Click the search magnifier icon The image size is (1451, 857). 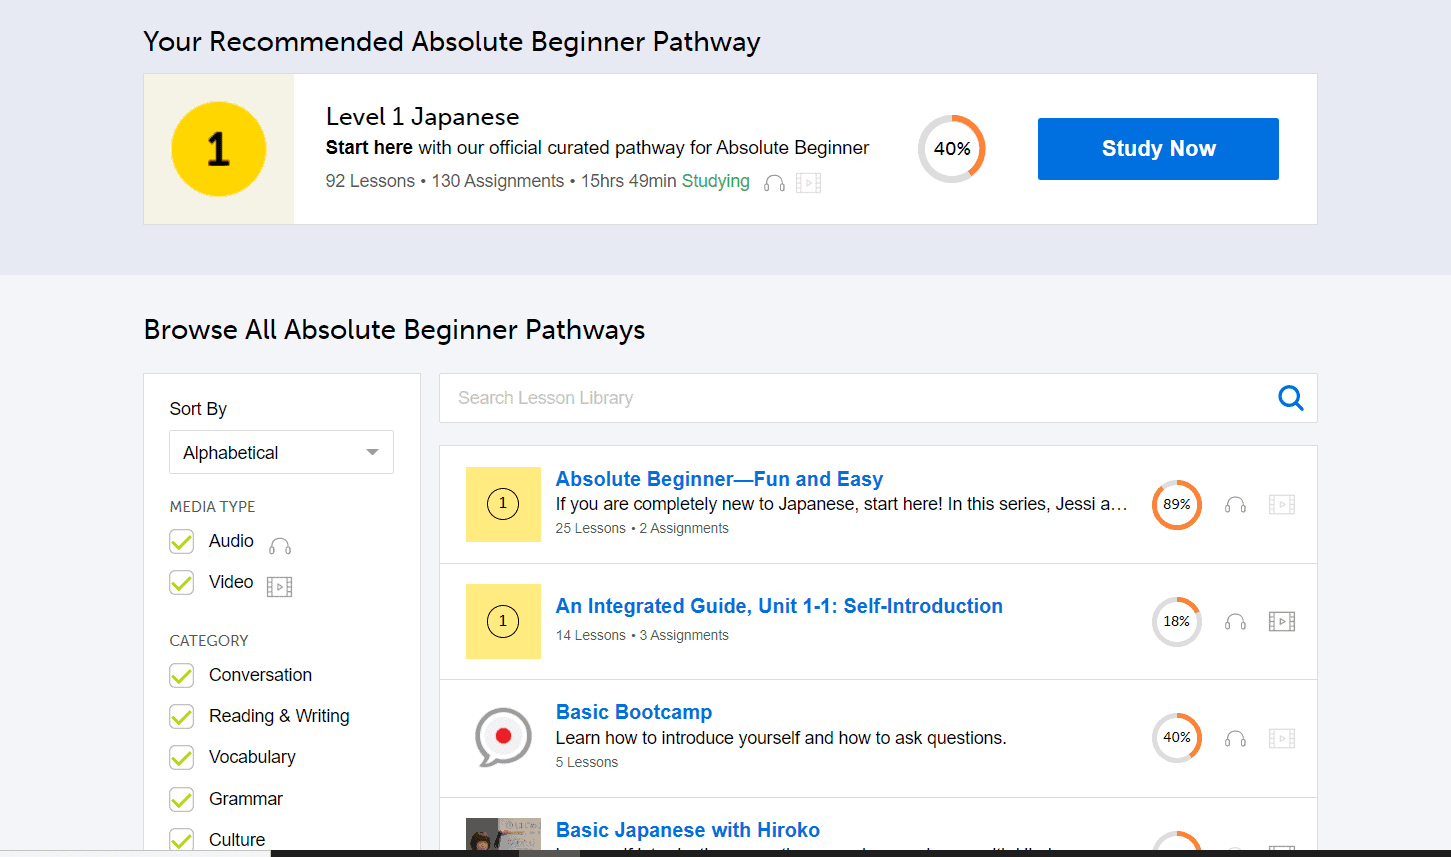[1290, 398]
